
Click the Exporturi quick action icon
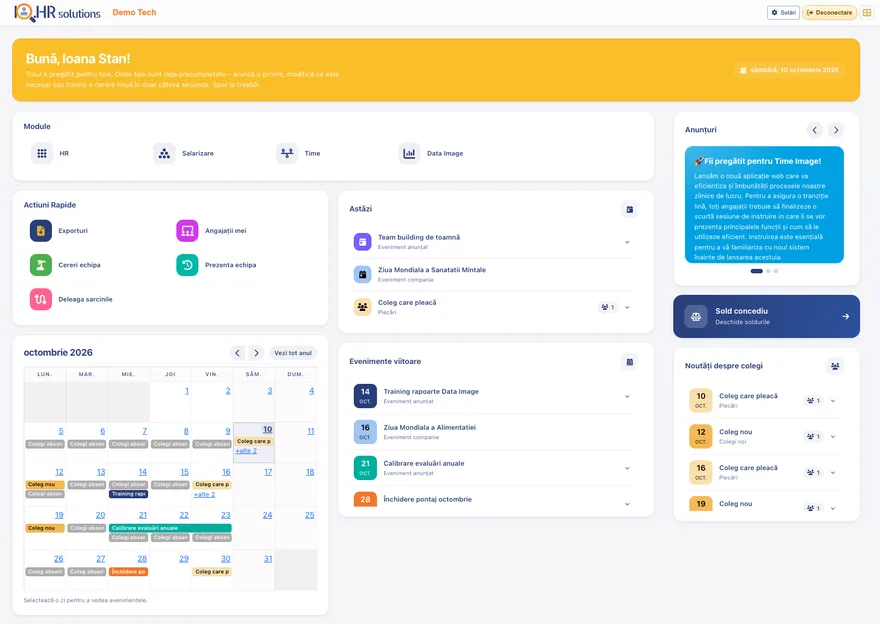click(41, 231)
